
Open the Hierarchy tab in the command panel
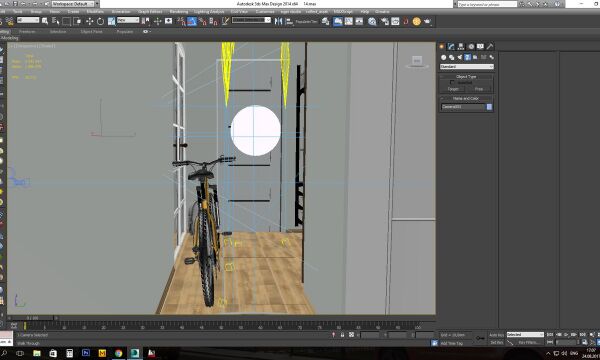tap(461, 46)
